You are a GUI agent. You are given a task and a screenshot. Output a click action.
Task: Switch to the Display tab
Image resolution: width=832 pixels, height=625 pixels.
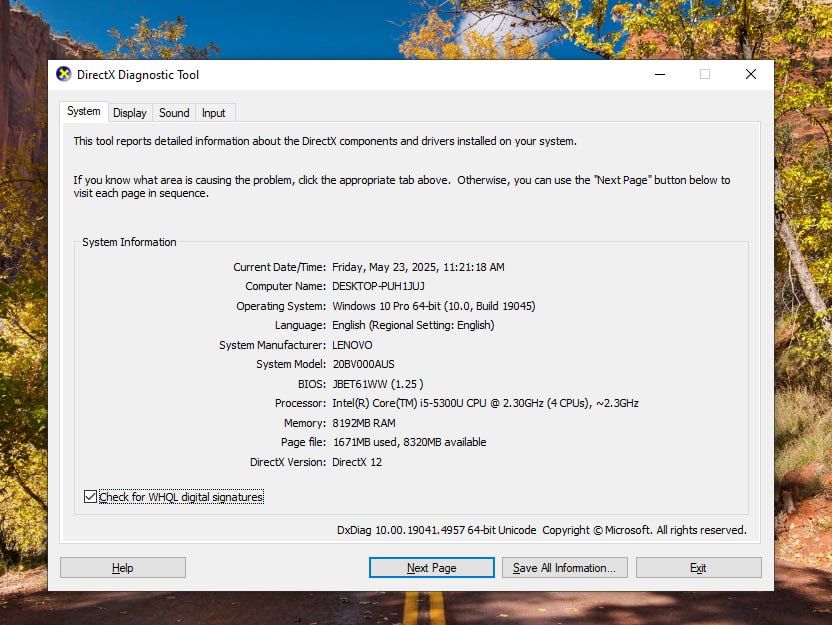tap(130, 113)
